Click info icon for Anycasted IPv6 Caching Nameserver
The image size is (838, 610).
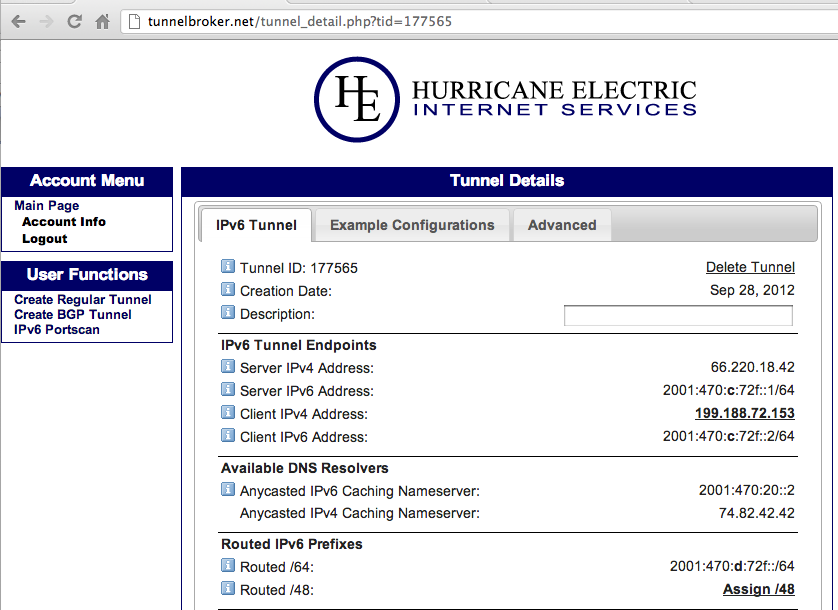[227, 490]
